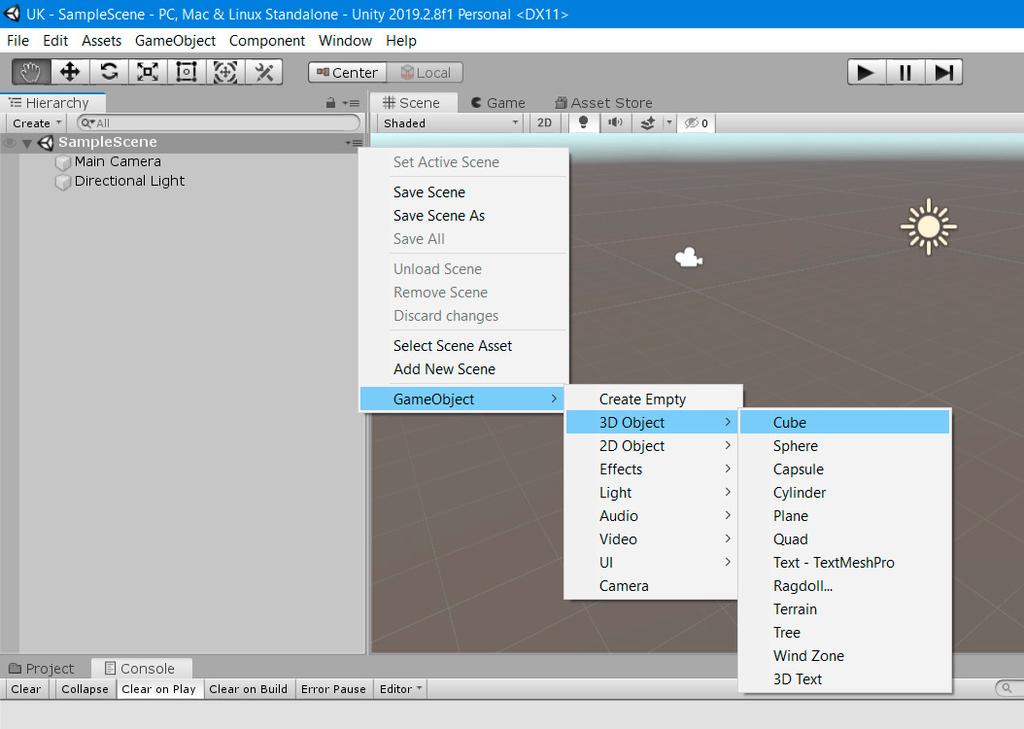Toggle the Center pivot mode
Screen dimensions: 1024x729
pyautogui.click(x=347, y=73)
